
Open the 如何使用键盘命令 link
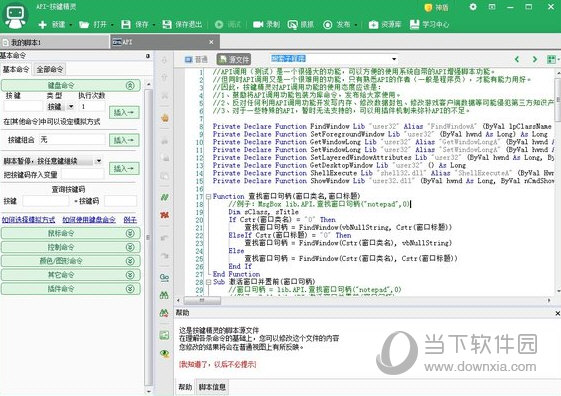[89, 220]
